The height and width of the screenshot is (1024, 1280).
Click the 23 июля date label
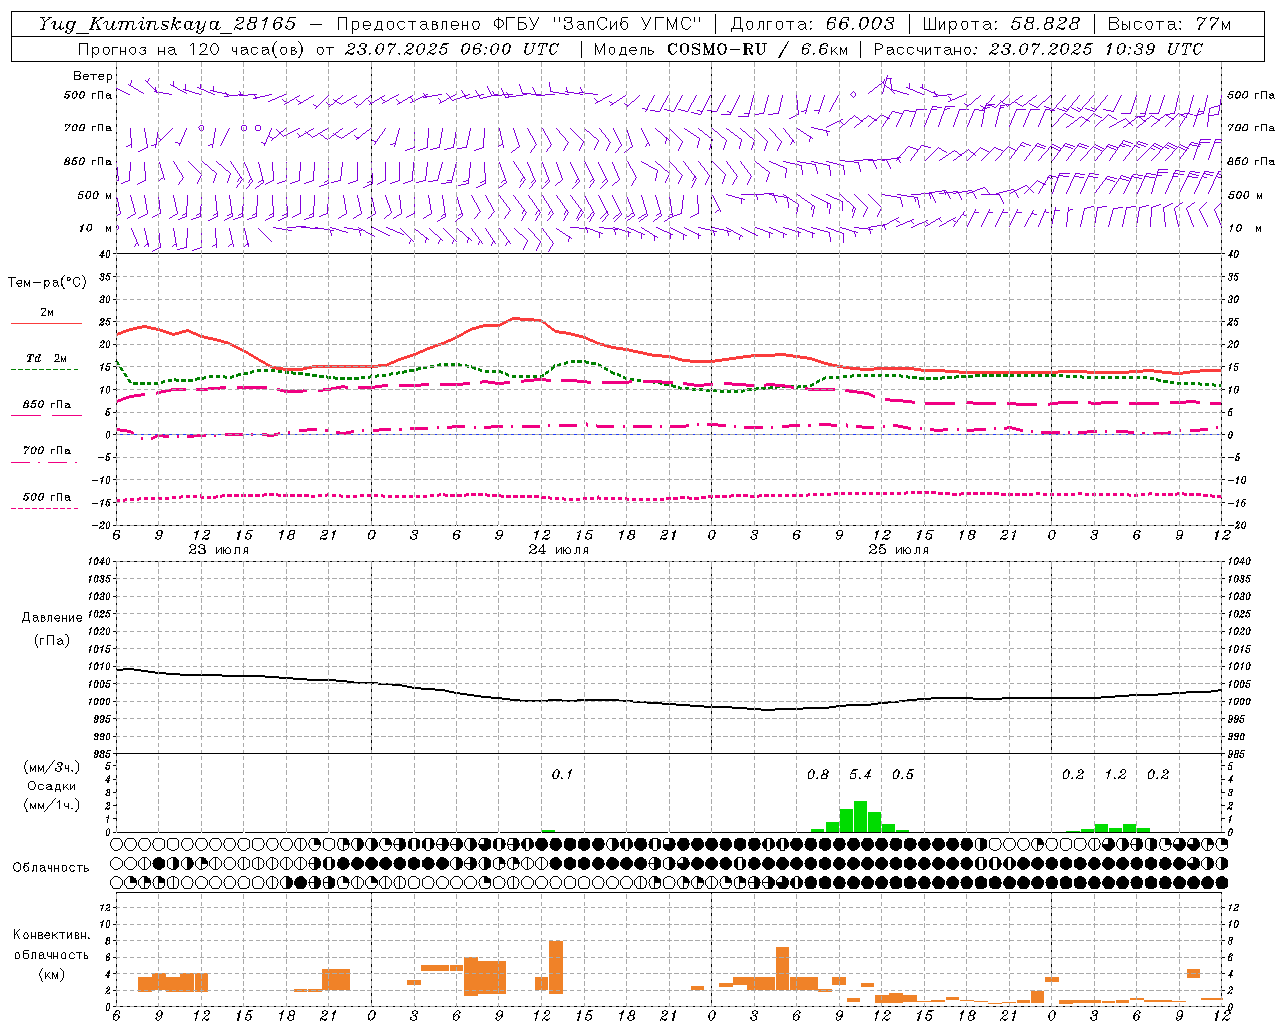219,549
